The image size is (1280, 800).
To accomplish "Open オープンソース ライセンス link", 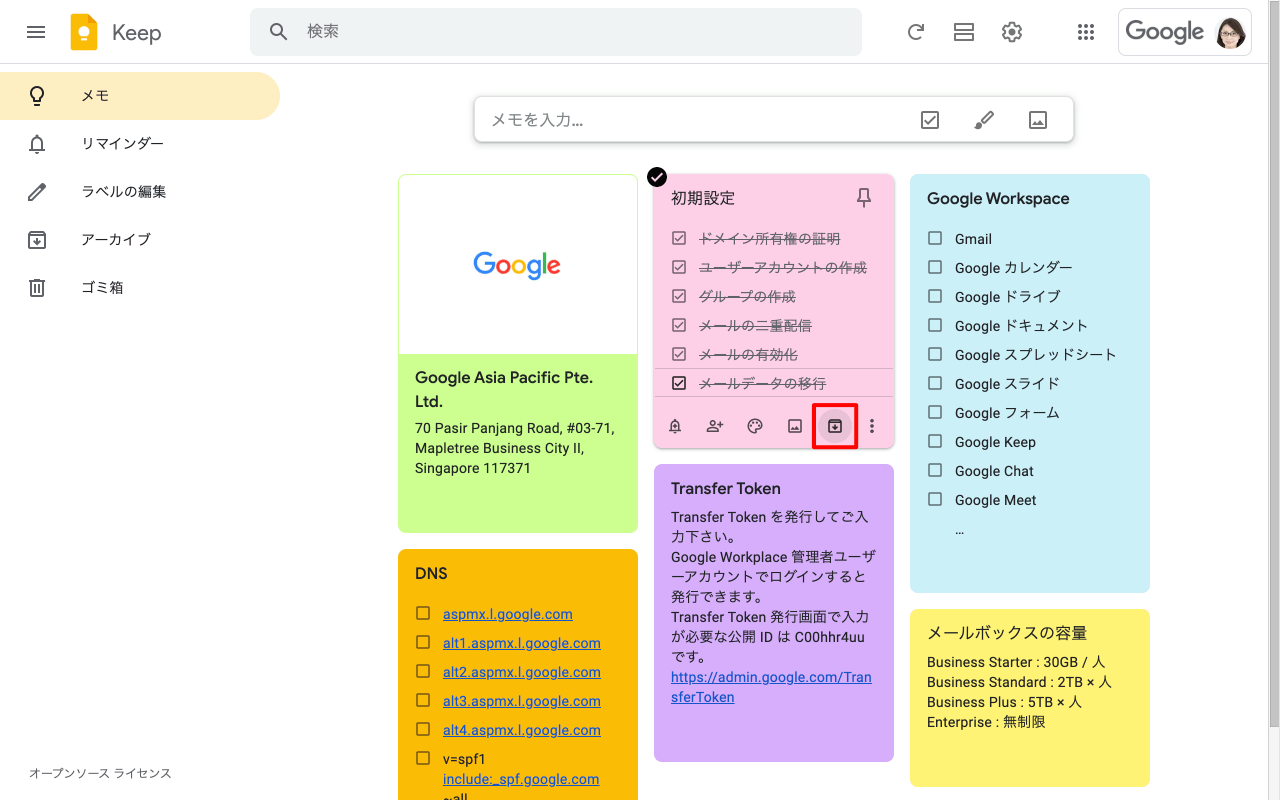I will (100, 773).
